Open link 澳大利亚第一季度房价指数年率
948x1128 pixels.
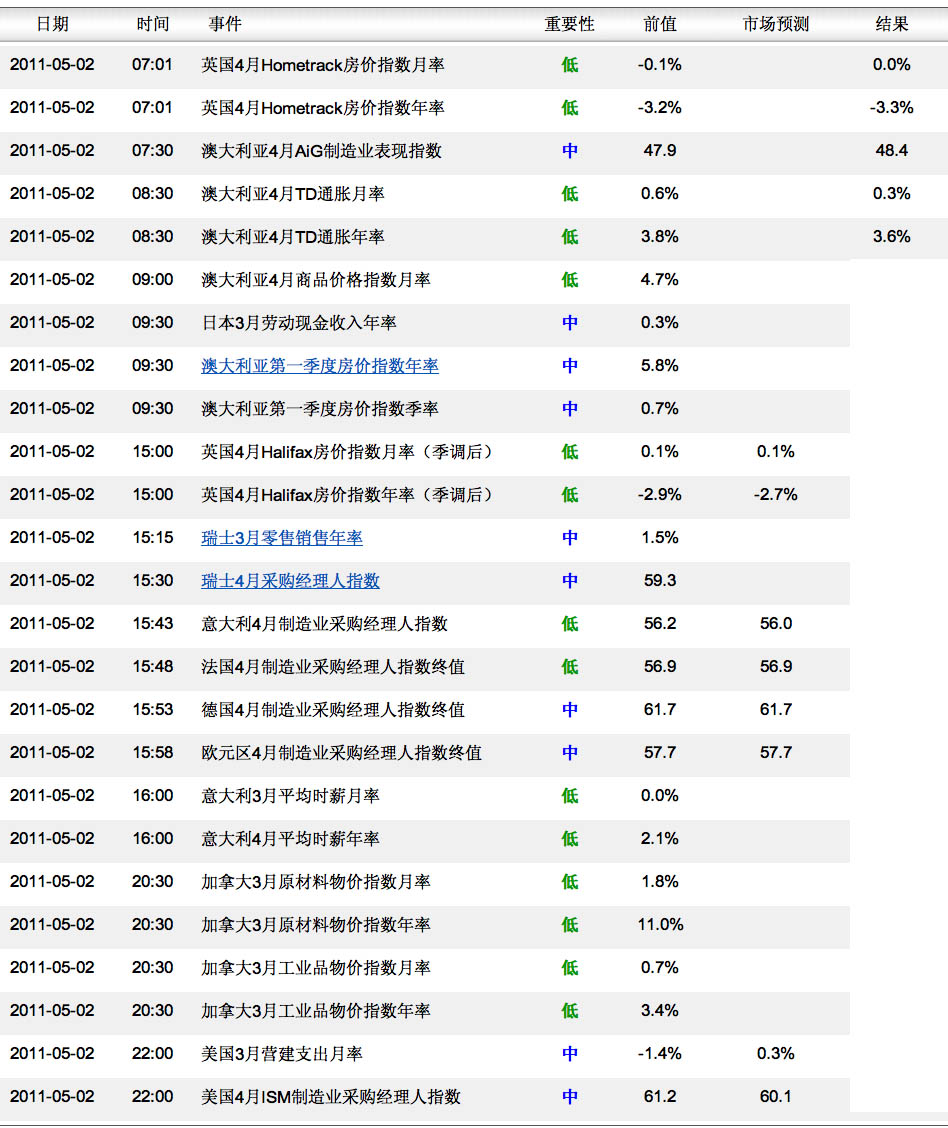[319, 366]
